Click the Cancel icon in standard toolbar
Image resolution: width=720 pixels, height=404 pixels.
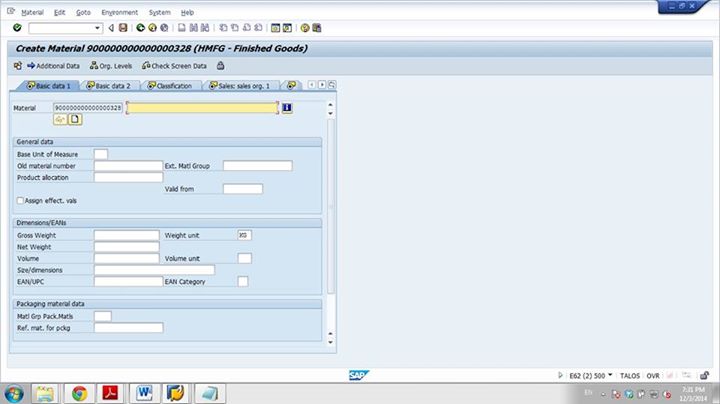pyautogui.click(x=164, y=28)
